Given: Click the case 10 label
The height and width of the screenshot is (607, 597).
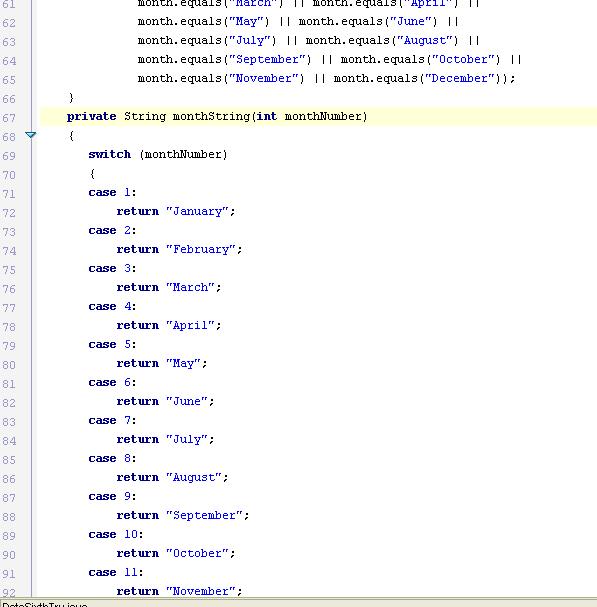Looking at the screenshot, I should click(x=116, y=534).
